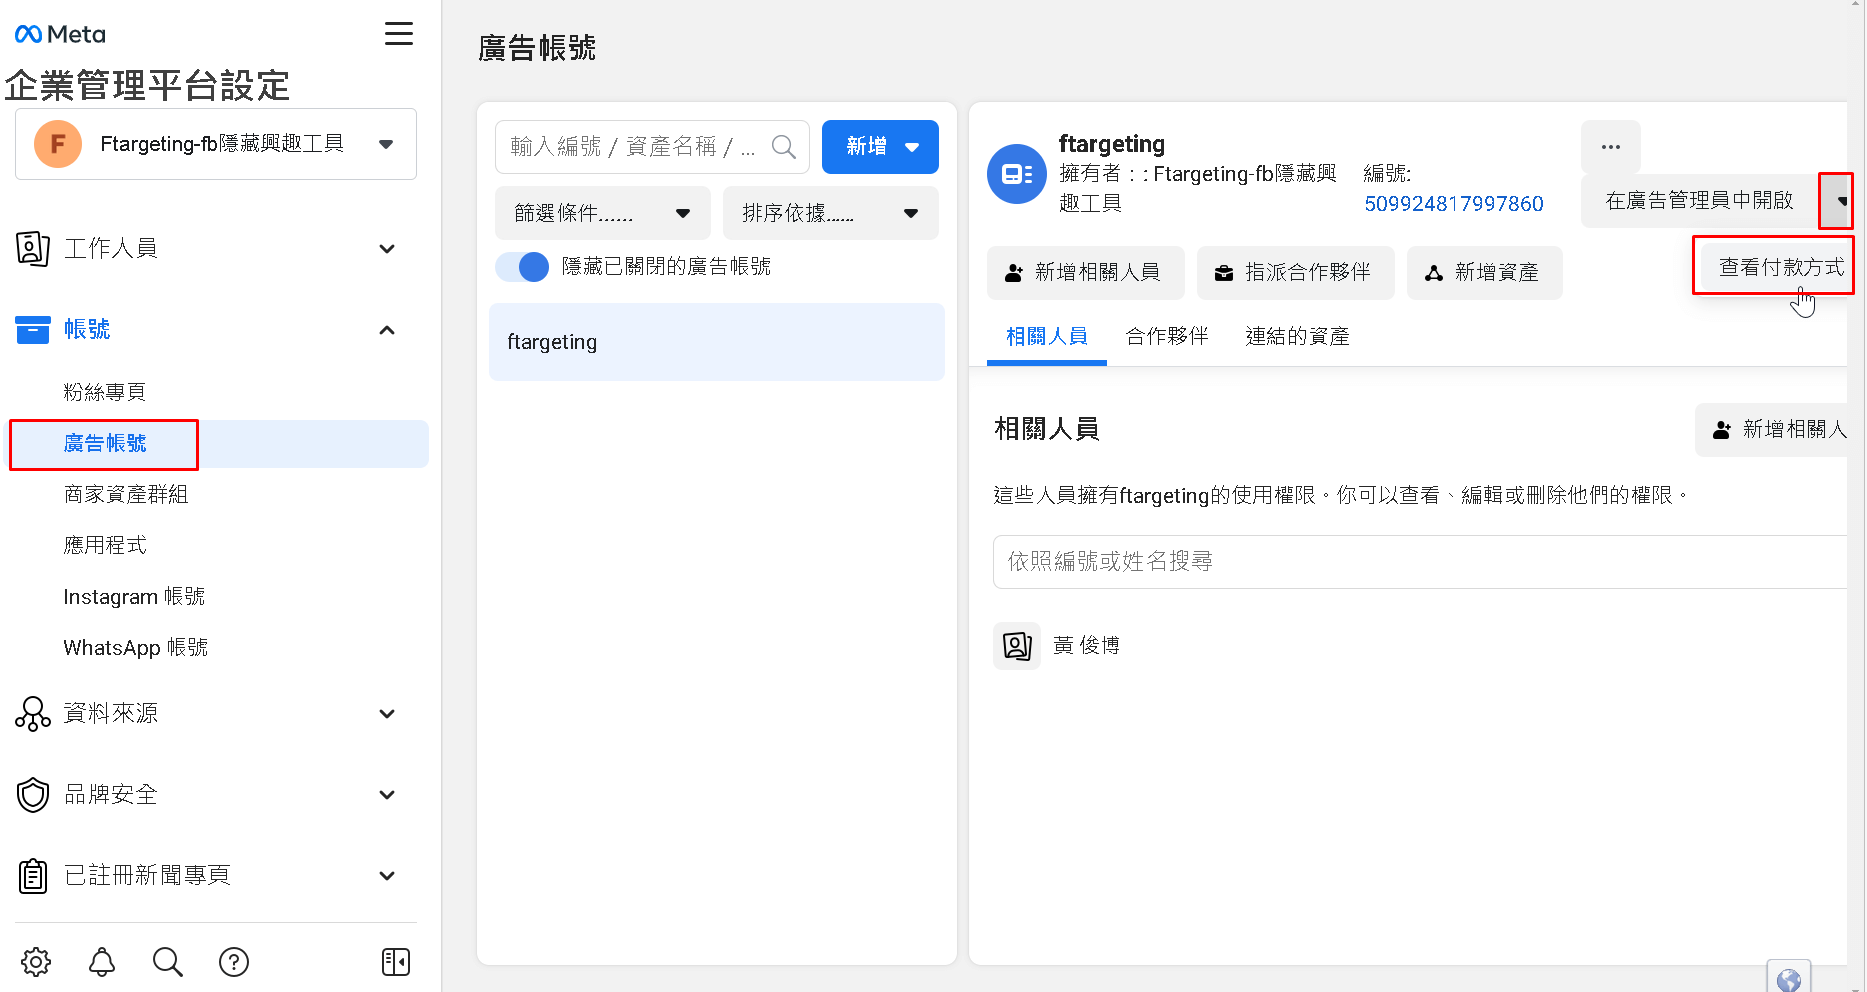Open notifications bell icon
1867x992 pixels.
tap(102, 962)
